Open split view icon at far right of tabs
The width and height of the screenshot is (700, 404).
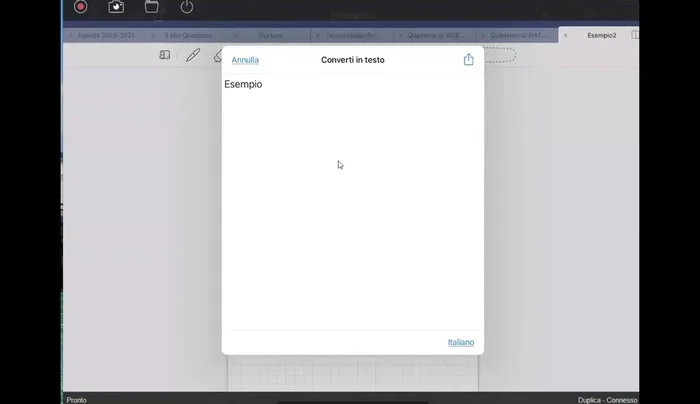(634, 35)
